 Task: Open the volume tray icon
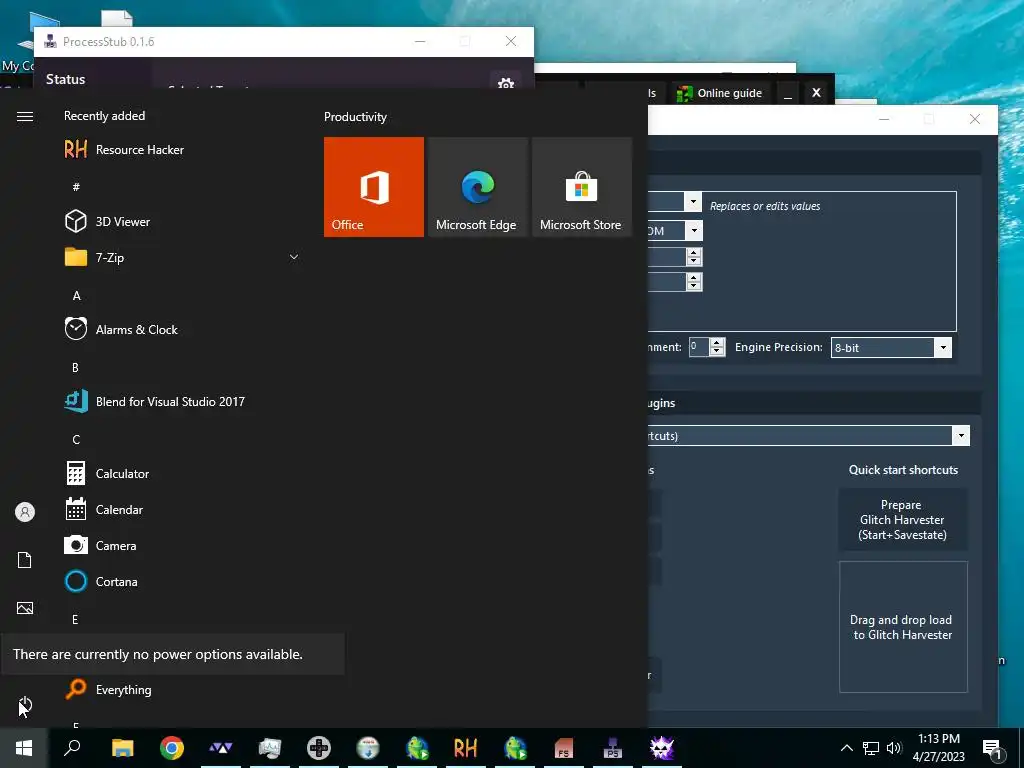pyautogui.click(x=893, y=748)
